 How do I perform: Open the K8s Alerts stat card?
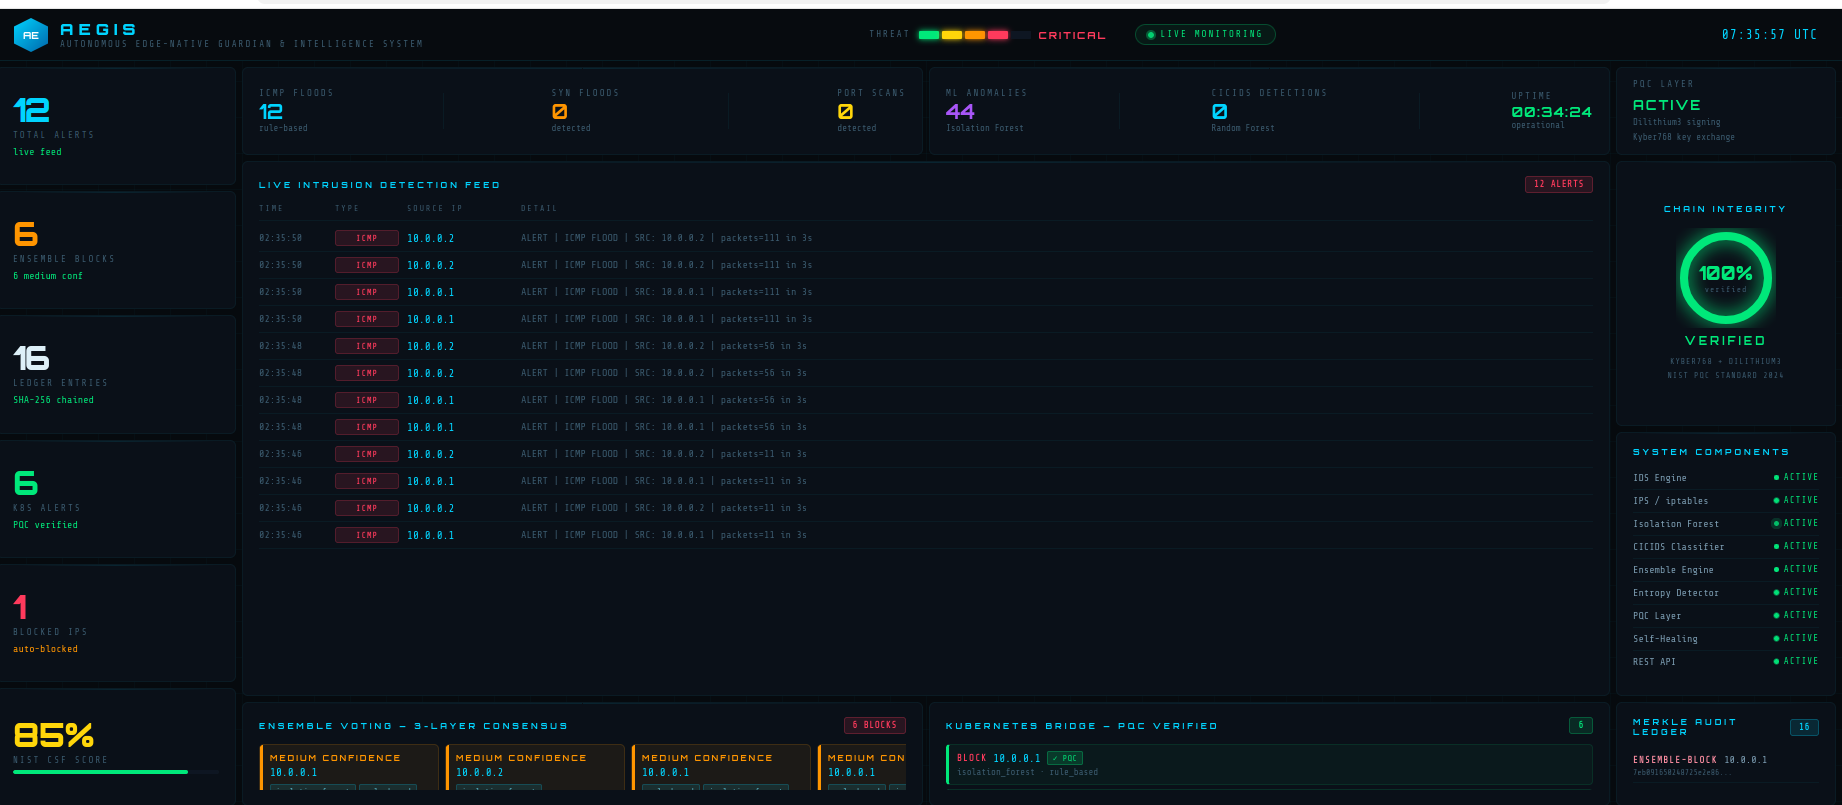(117, 499)
